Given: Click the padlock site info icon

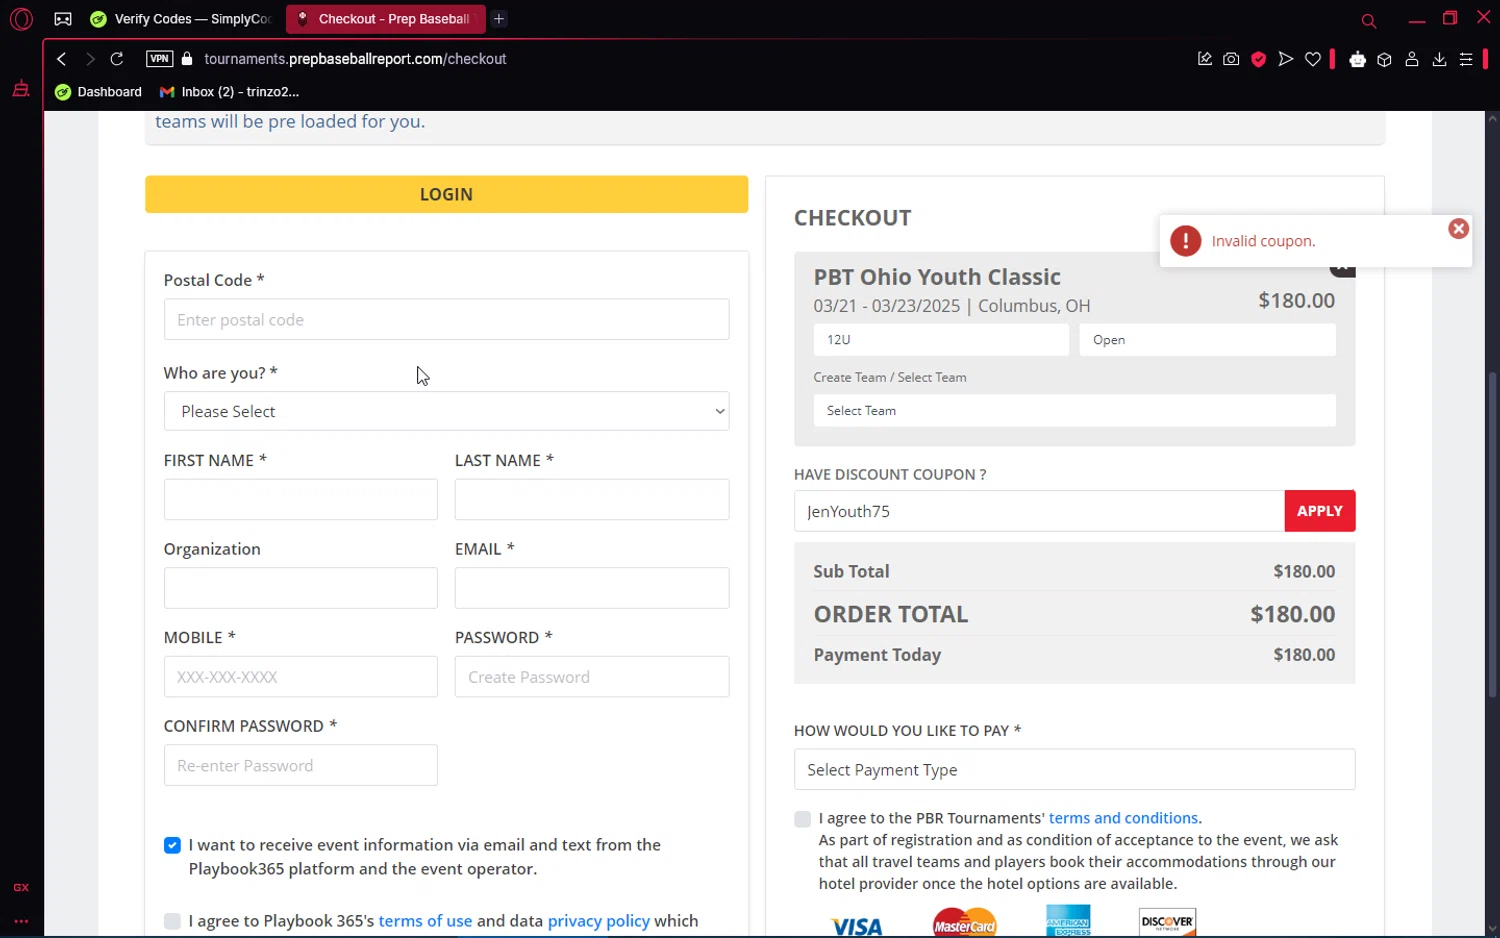Looking at the screenshot, I should pyautogui.click(x=187, y=59).
